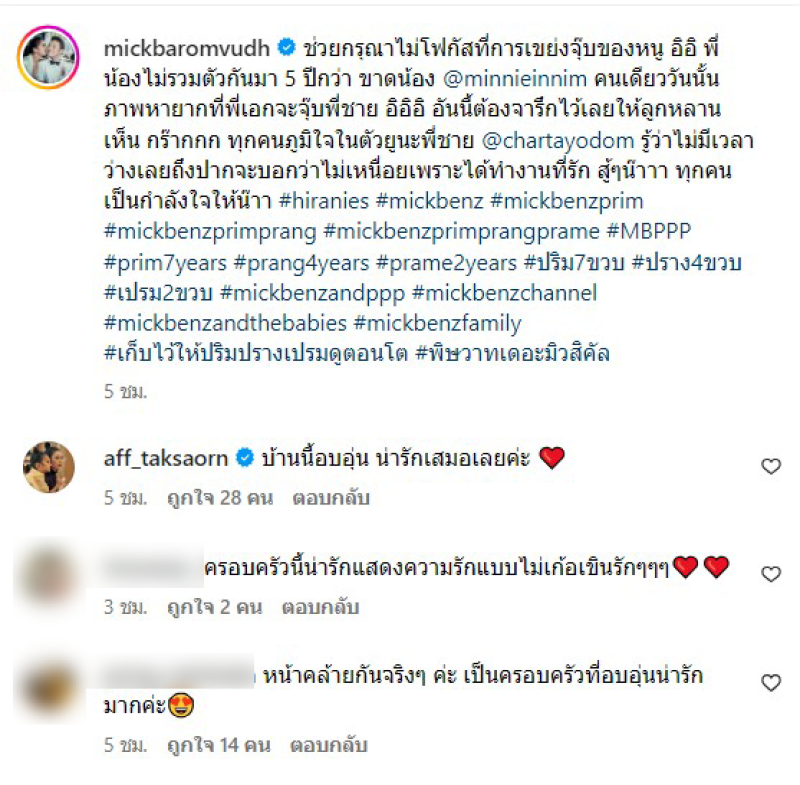
Task: Like the comment with the heart-eyes emoji
Action: click(770, 682)
